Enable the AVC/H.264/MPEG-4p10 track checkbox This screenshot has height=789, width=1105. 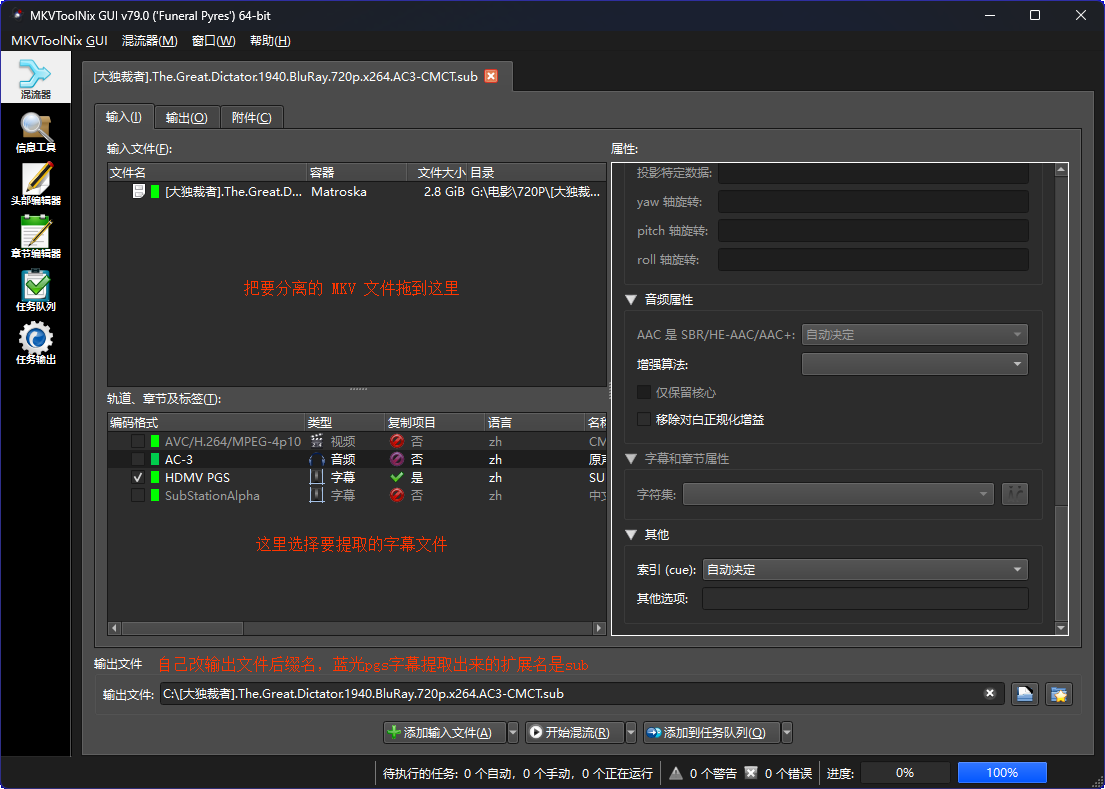click(137, 441)
